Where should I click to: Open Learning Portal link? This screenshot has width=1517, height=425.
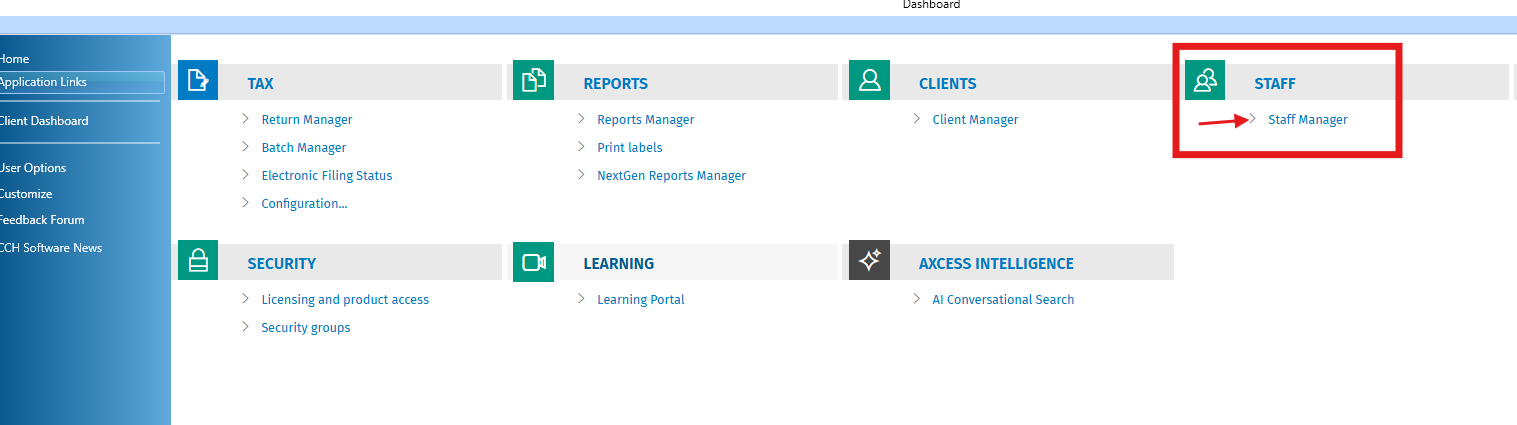pyautogui.click(x=641, y=299)
